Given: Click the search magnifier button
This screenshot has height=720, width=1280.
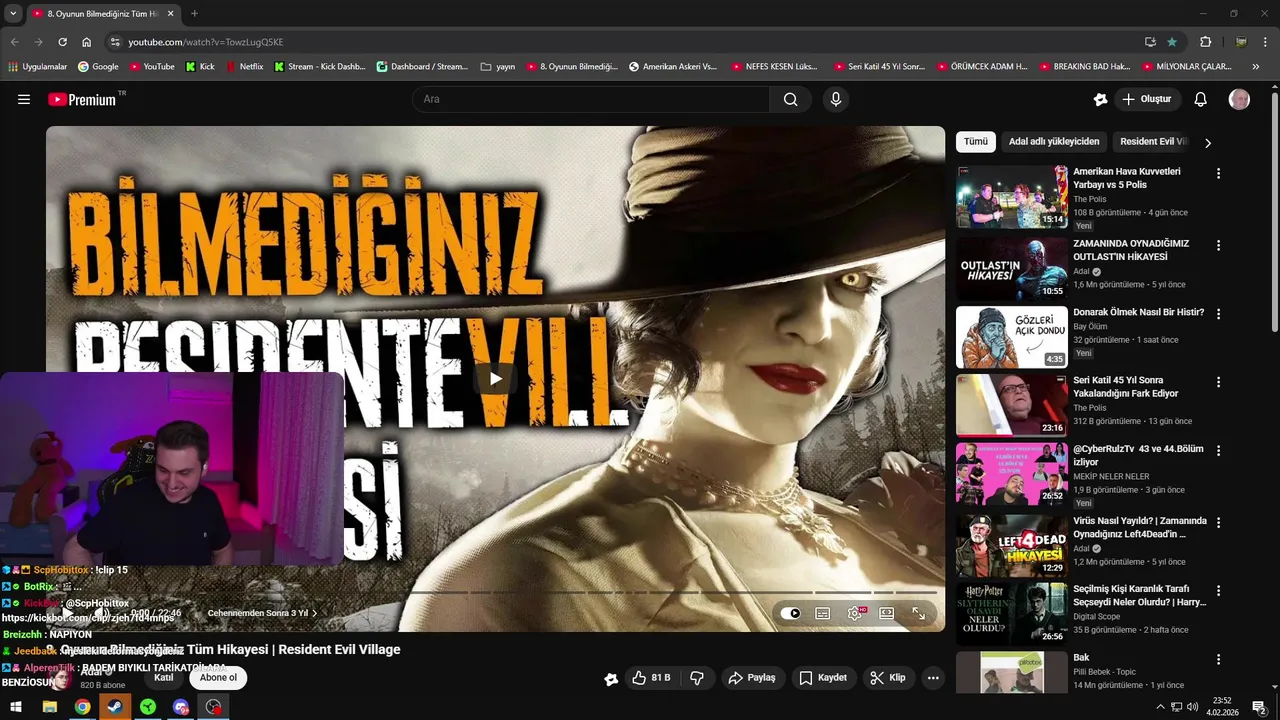Looking at the screenshot, I should pyautogui.click(x=790, y=99).
